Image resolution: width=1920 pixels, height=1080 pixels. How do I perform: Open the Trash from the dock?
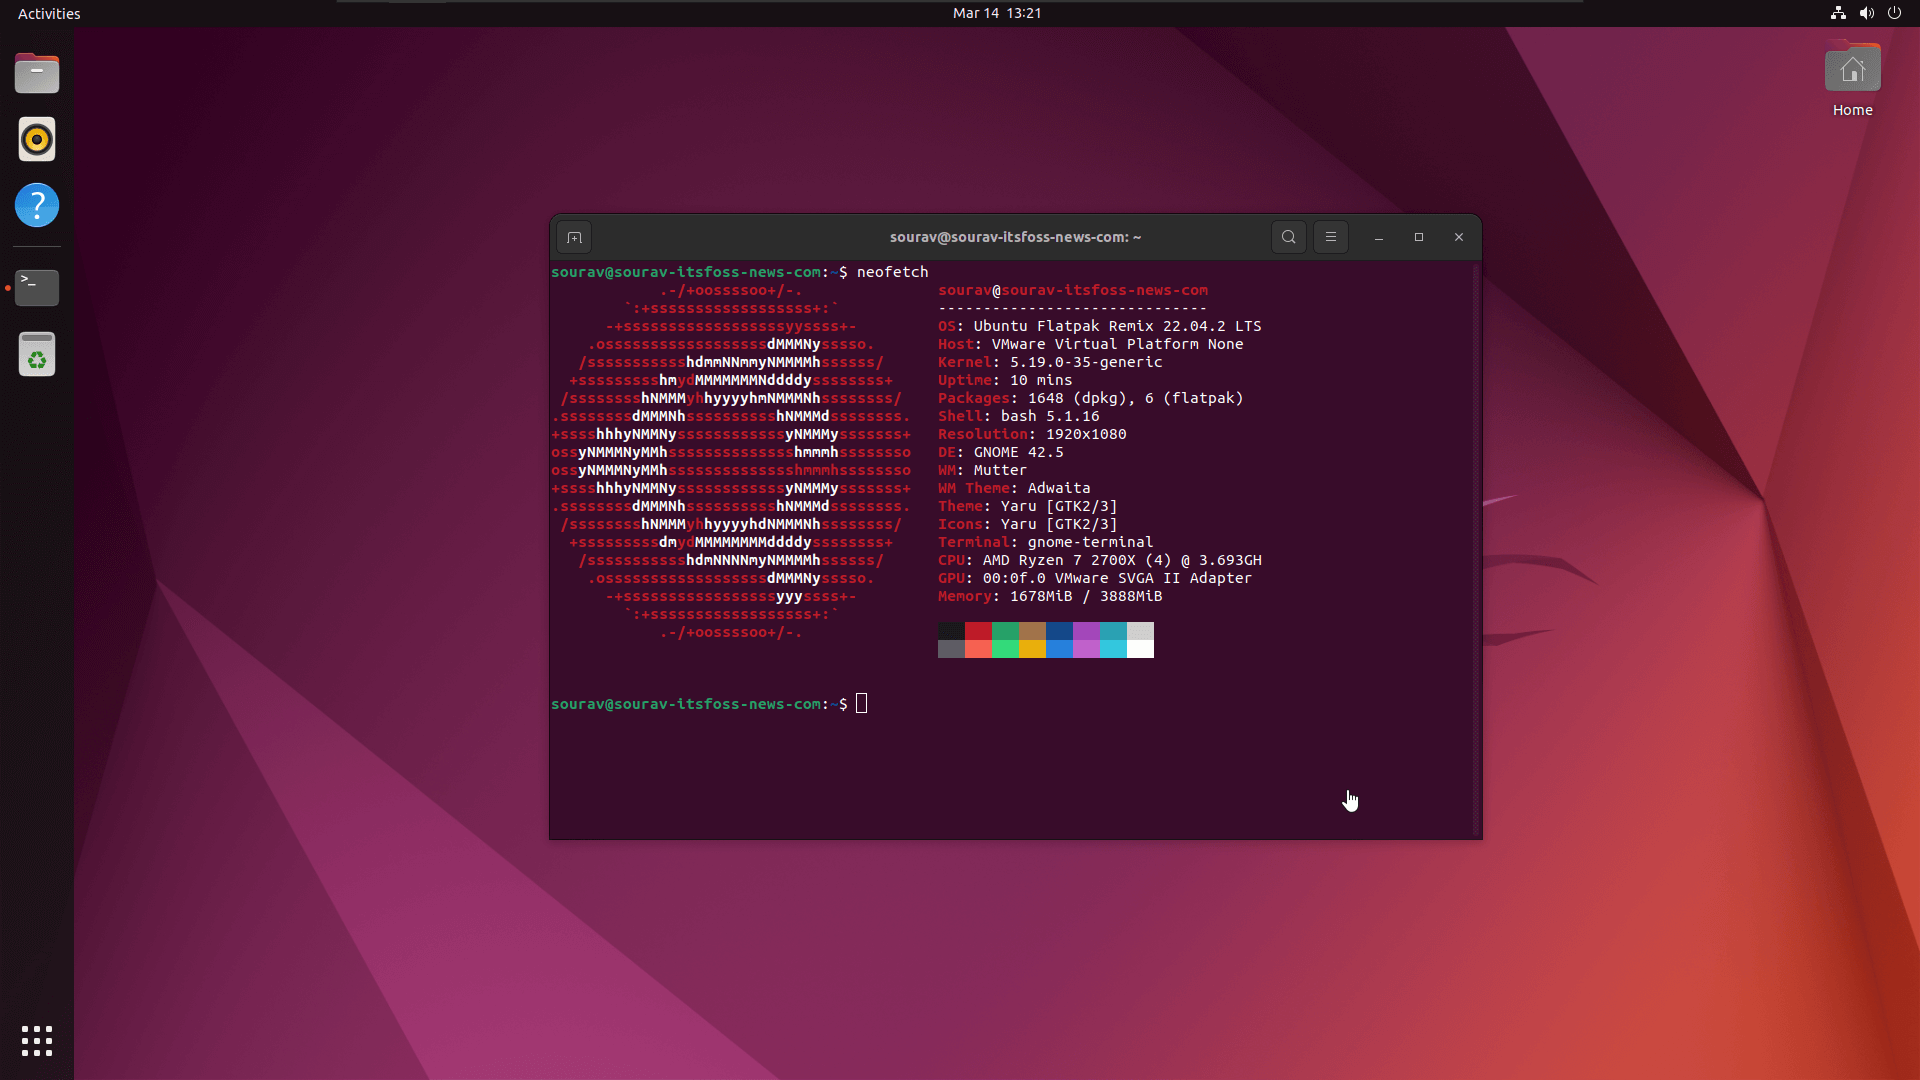click(x=36, y=354)
